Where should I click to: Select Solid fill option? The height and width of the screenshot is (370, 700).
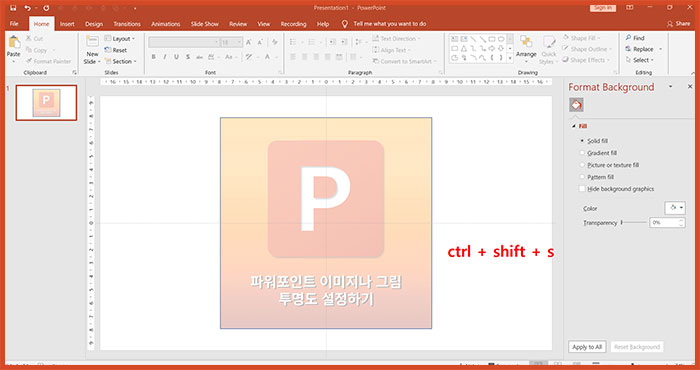click(x=594, y=141)
